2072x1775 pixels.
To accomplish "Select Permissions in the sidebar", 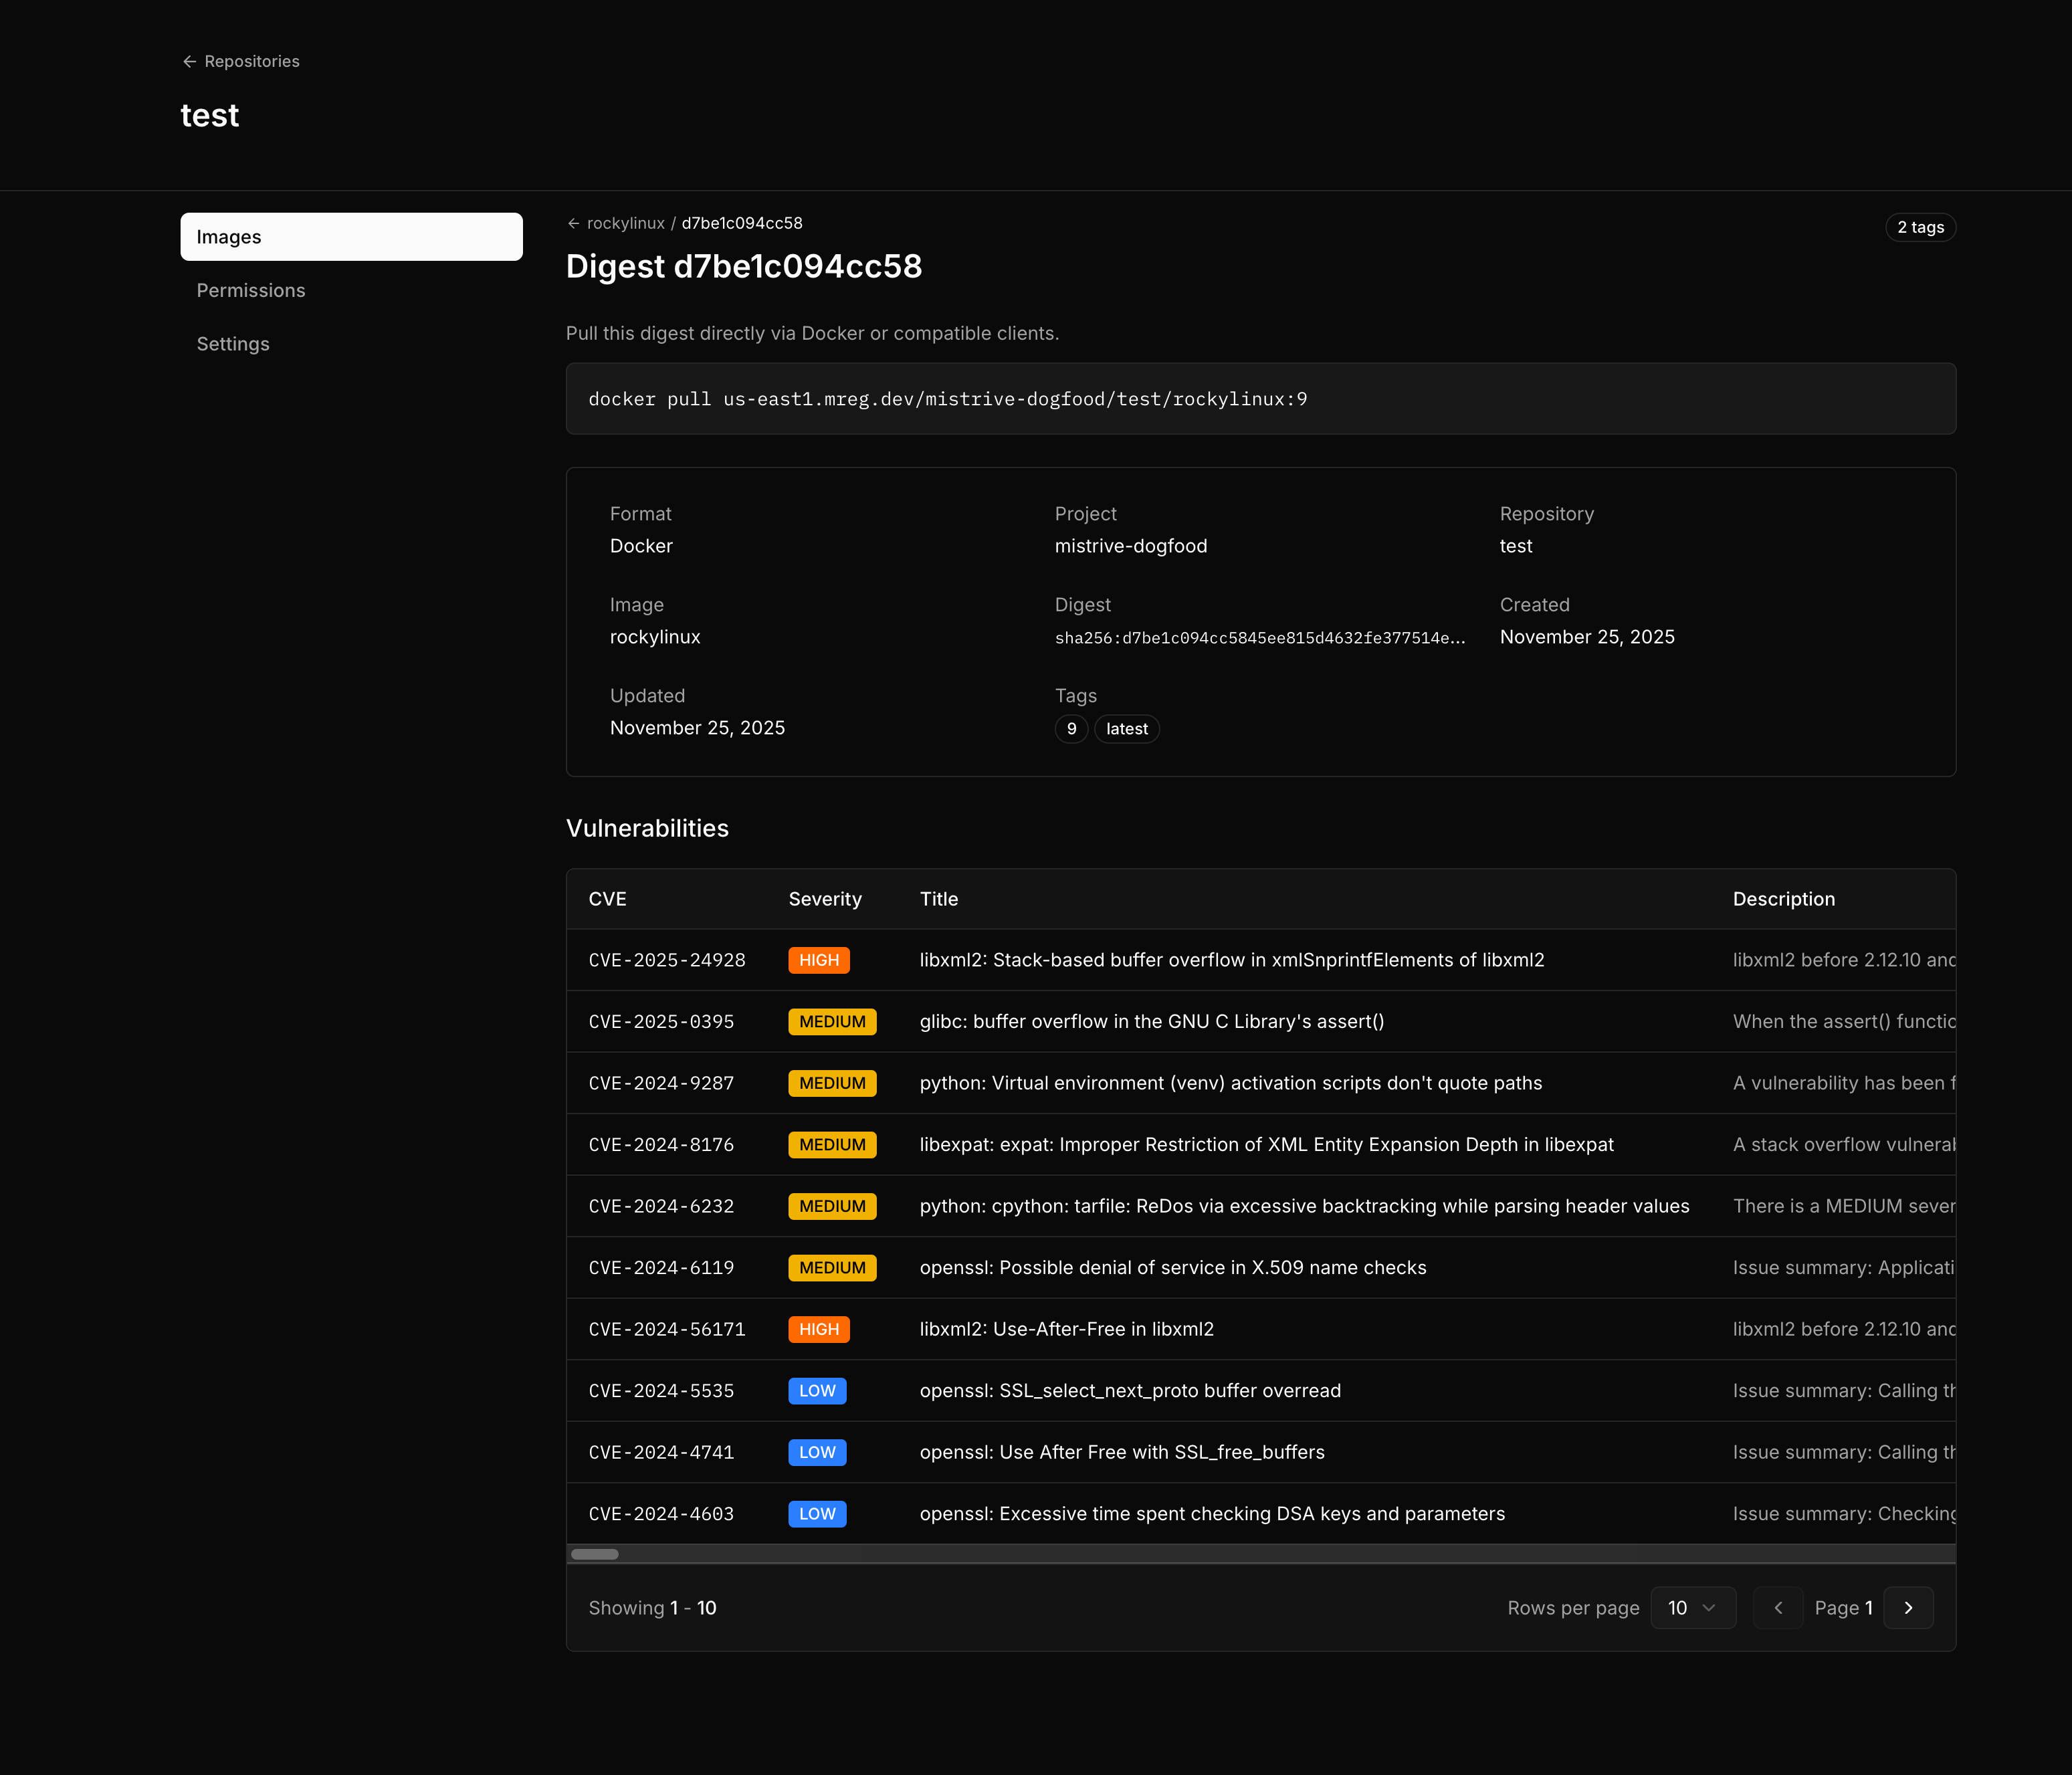I will pyautogui.click(x=251, y=290).
